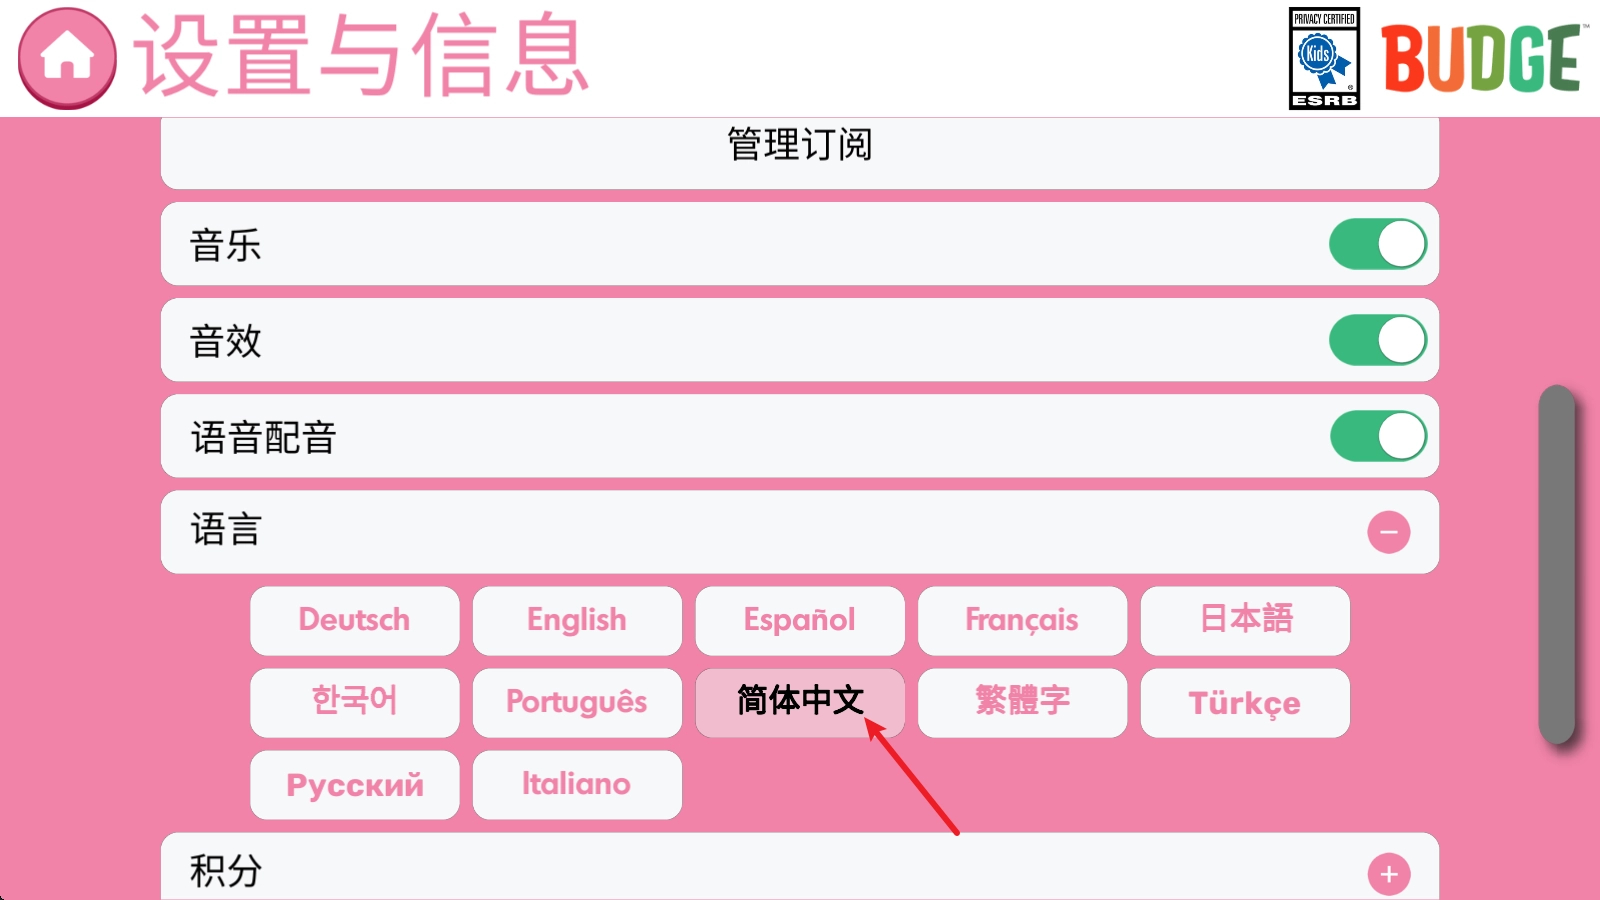The width and height of the screenshot is (1600, 900).
Task: Click the gray vertical scrollbar handle
Action: coord(1556,564)
